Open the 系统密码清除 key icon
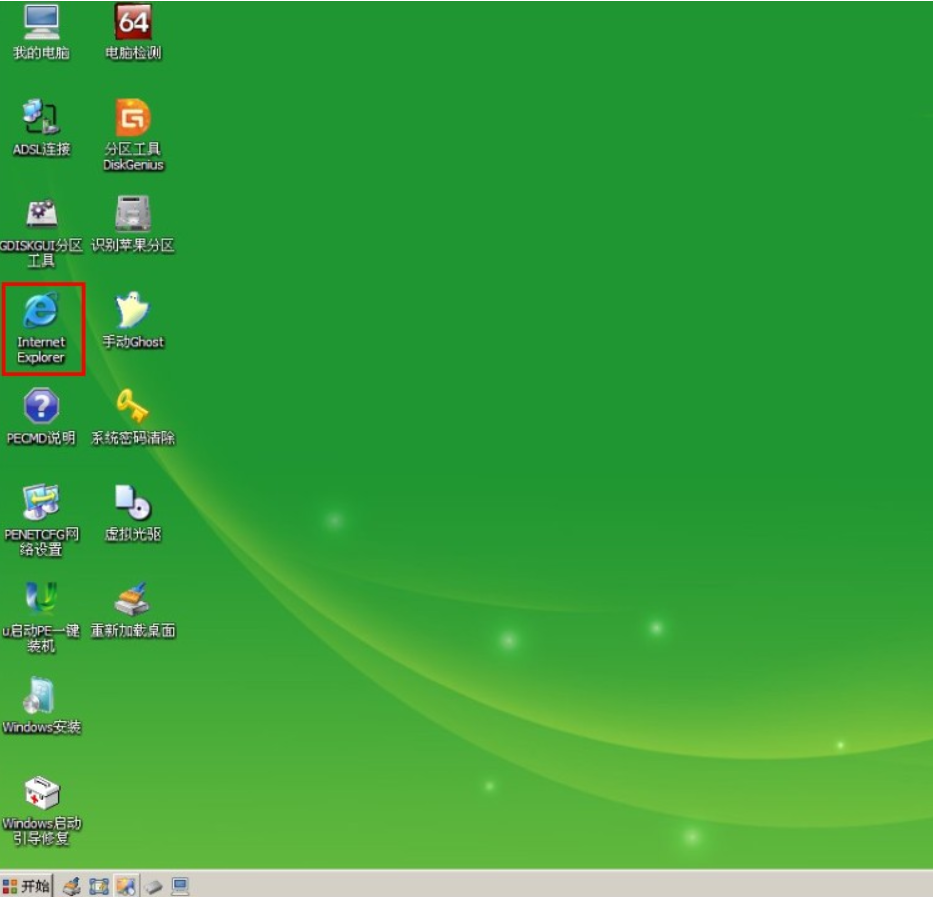The width and height of the screenshot is (933, 897). click(x=133, y=407)
